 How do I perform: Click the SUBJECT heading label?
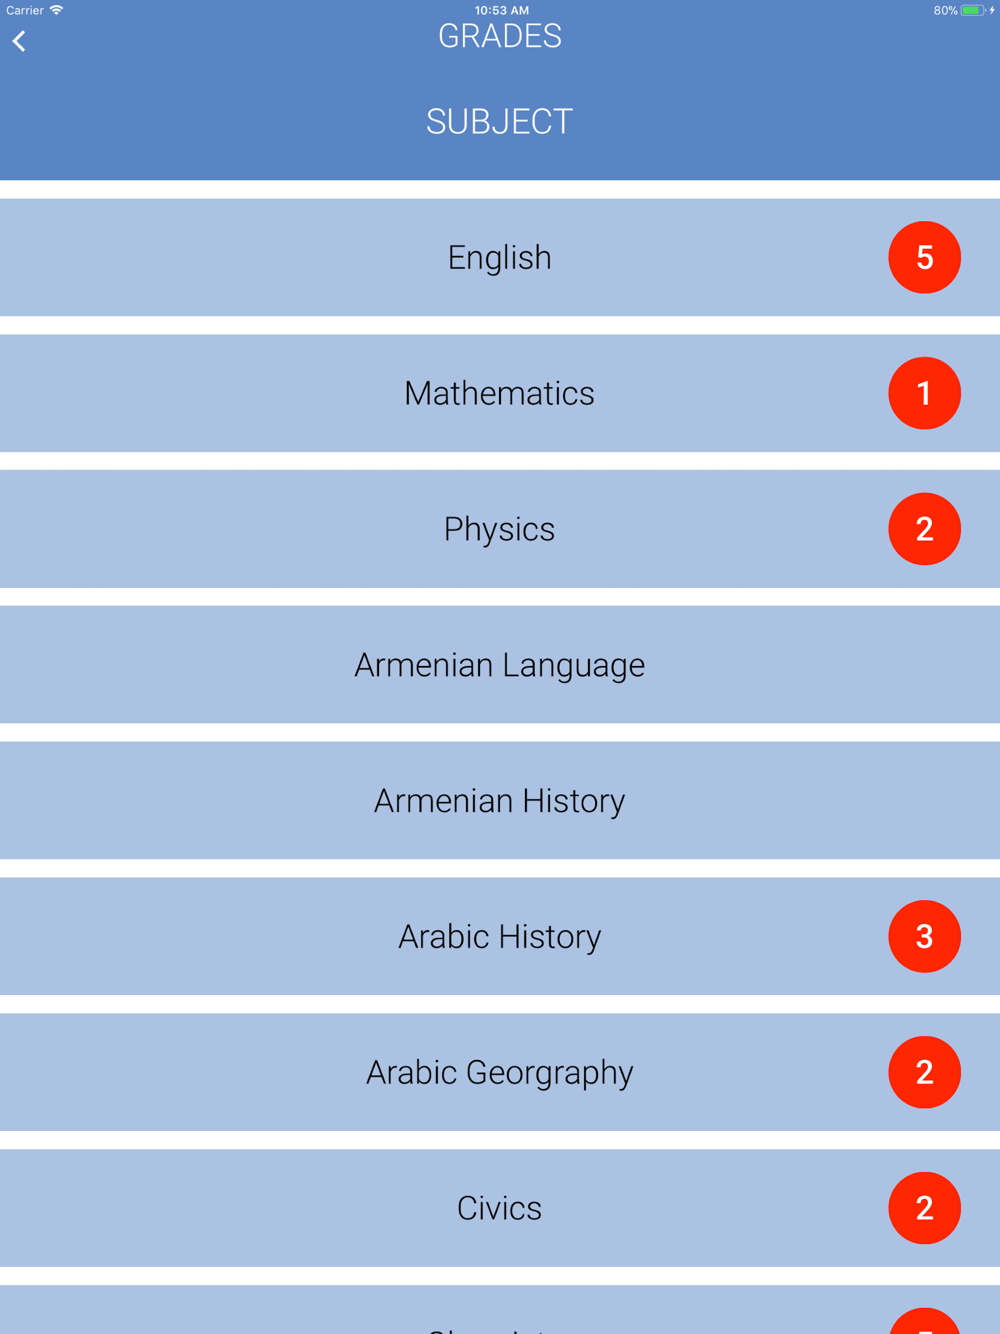pyautogui.click(x=500, y=122)
